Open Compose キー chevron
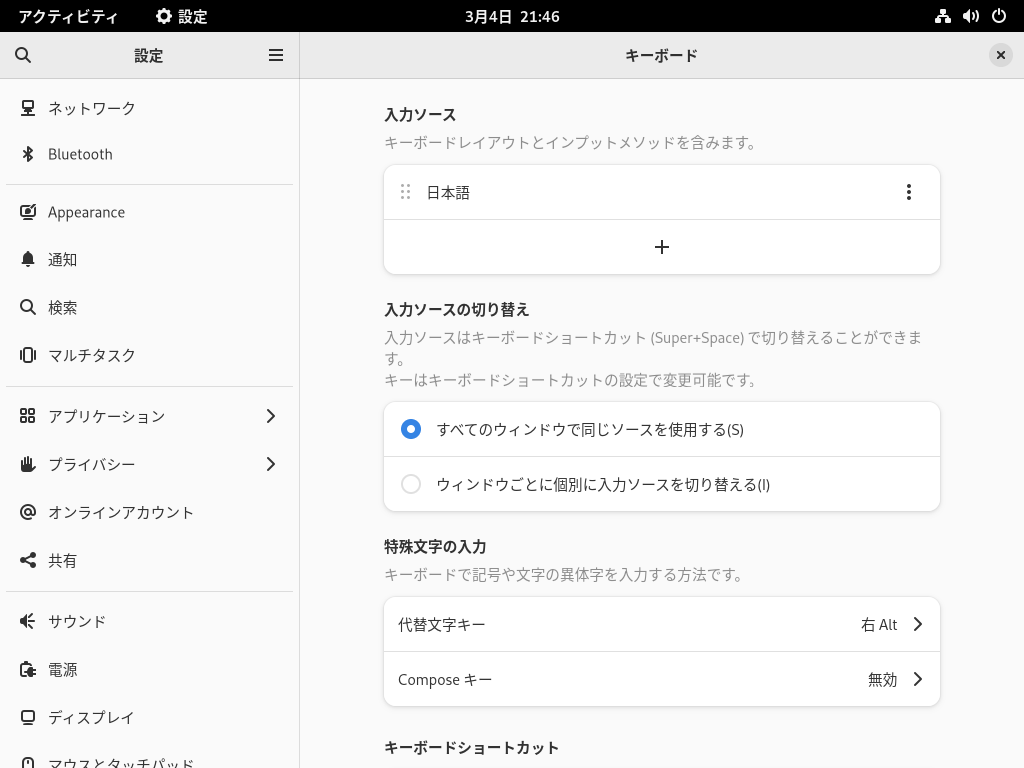The height and width of the screenshot is (768, 1024). coord(918,679)
